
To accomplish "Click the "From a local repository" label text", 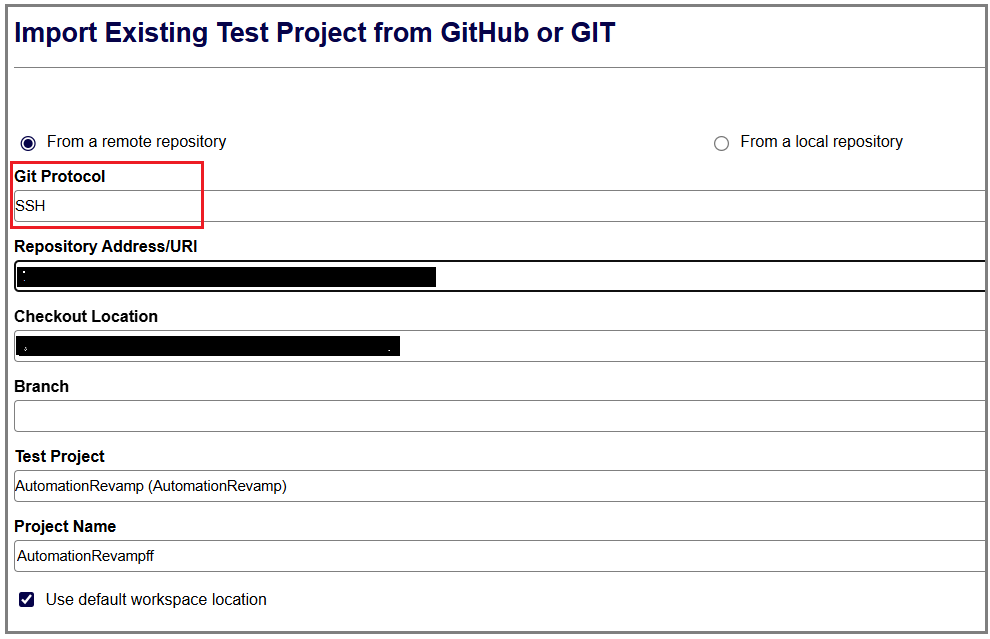I will point(821,142).
